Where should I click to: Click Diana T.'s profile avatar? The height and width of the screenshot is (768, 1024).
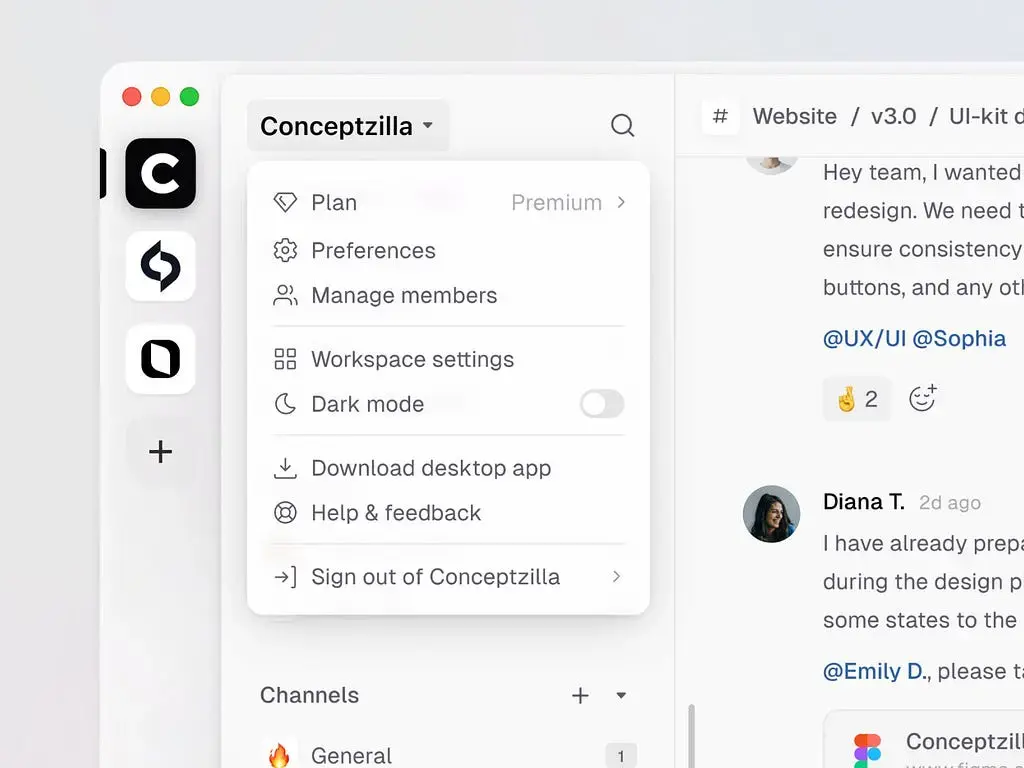771,514
